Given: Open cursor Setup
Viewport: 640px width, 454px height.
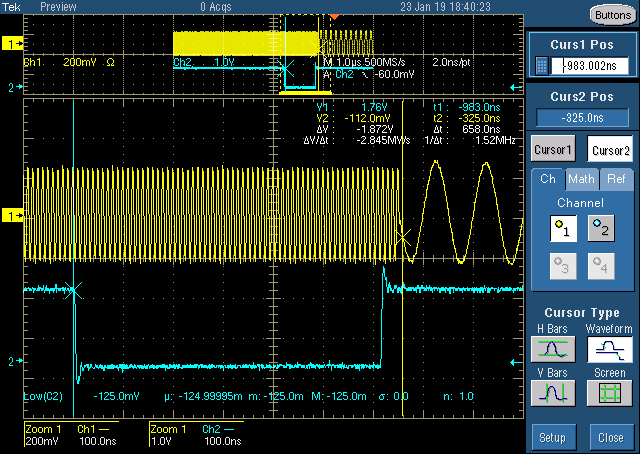Looking at the screenshot, I should pos(552,437).
